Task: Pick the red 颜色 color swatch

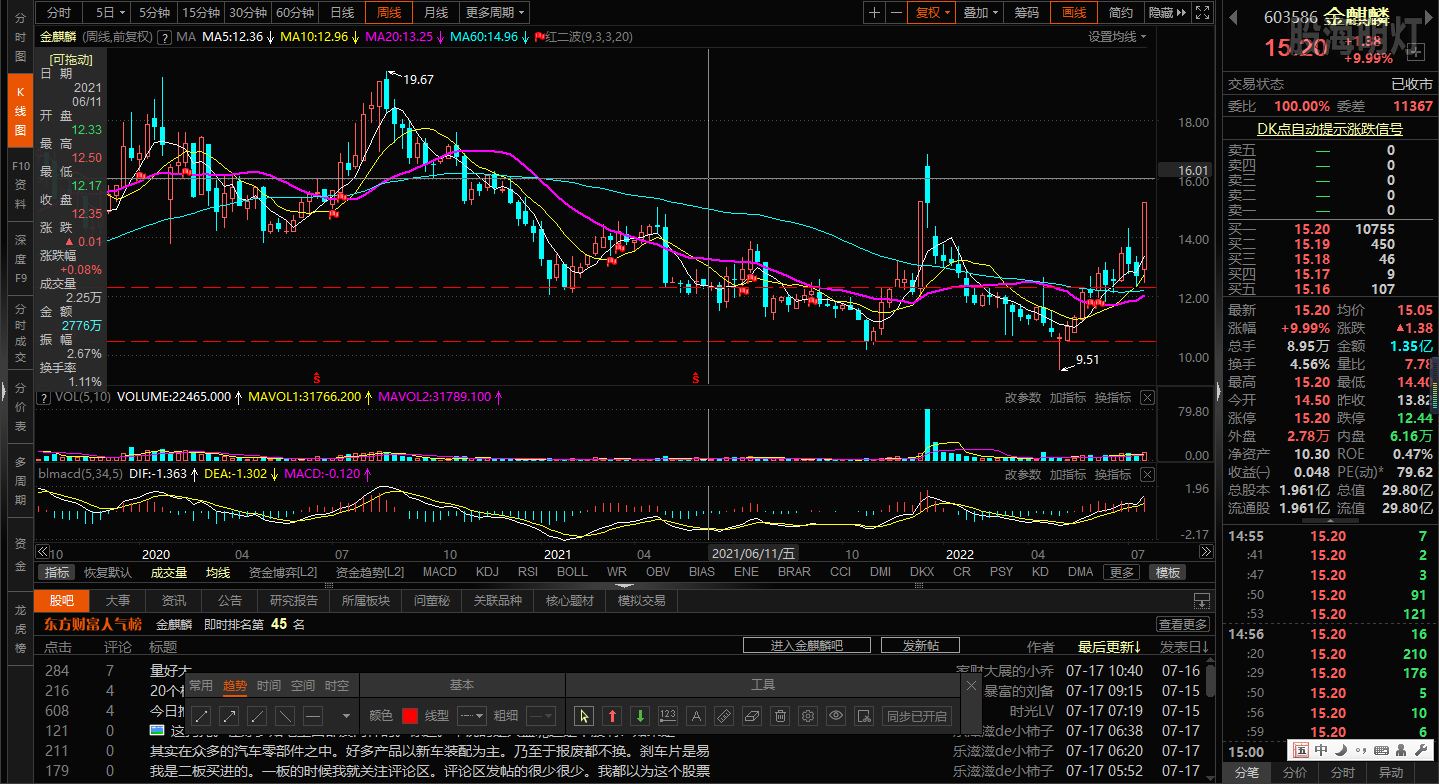Action: [x=409, y=716]
